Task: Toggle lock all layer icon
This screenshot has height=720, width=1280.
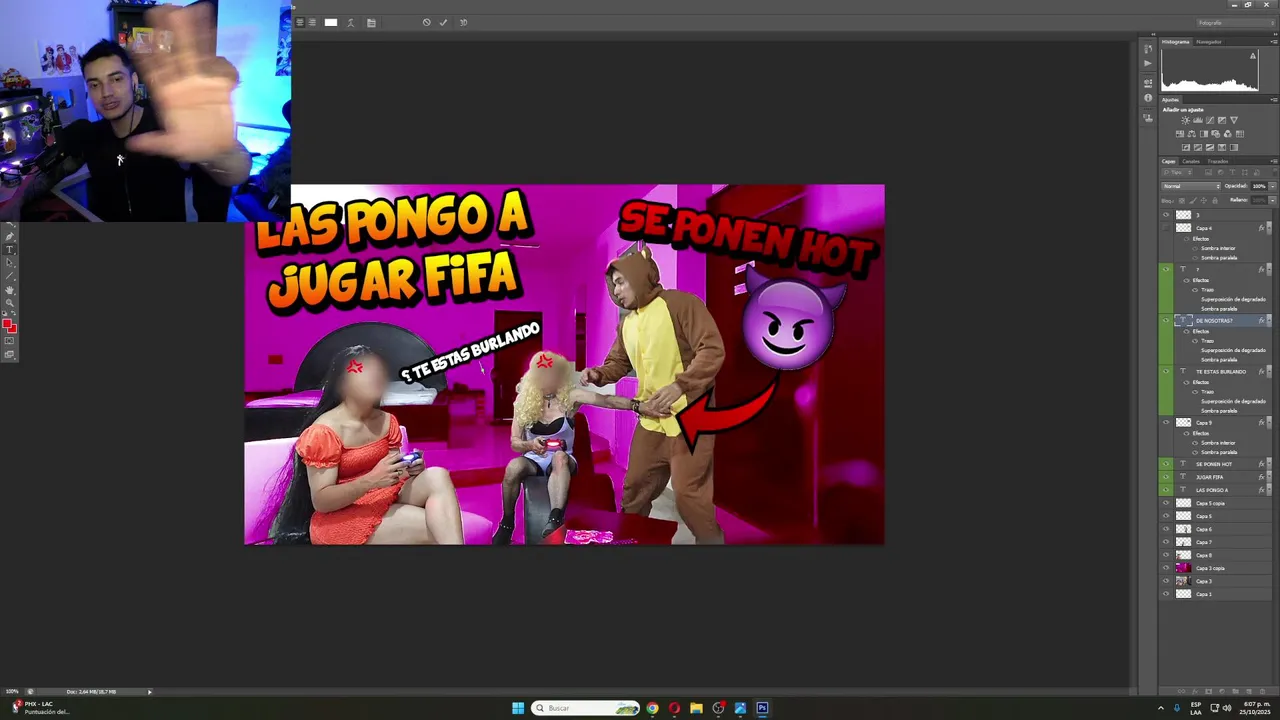Action: (x=1215, y=200)
